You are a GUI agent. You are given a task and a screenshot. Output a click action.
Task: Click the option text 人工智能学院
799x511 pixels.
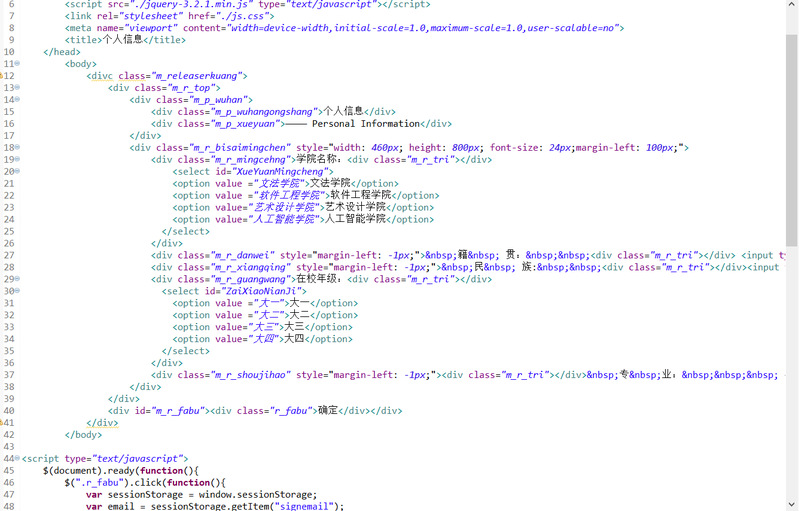click(356, 219)
